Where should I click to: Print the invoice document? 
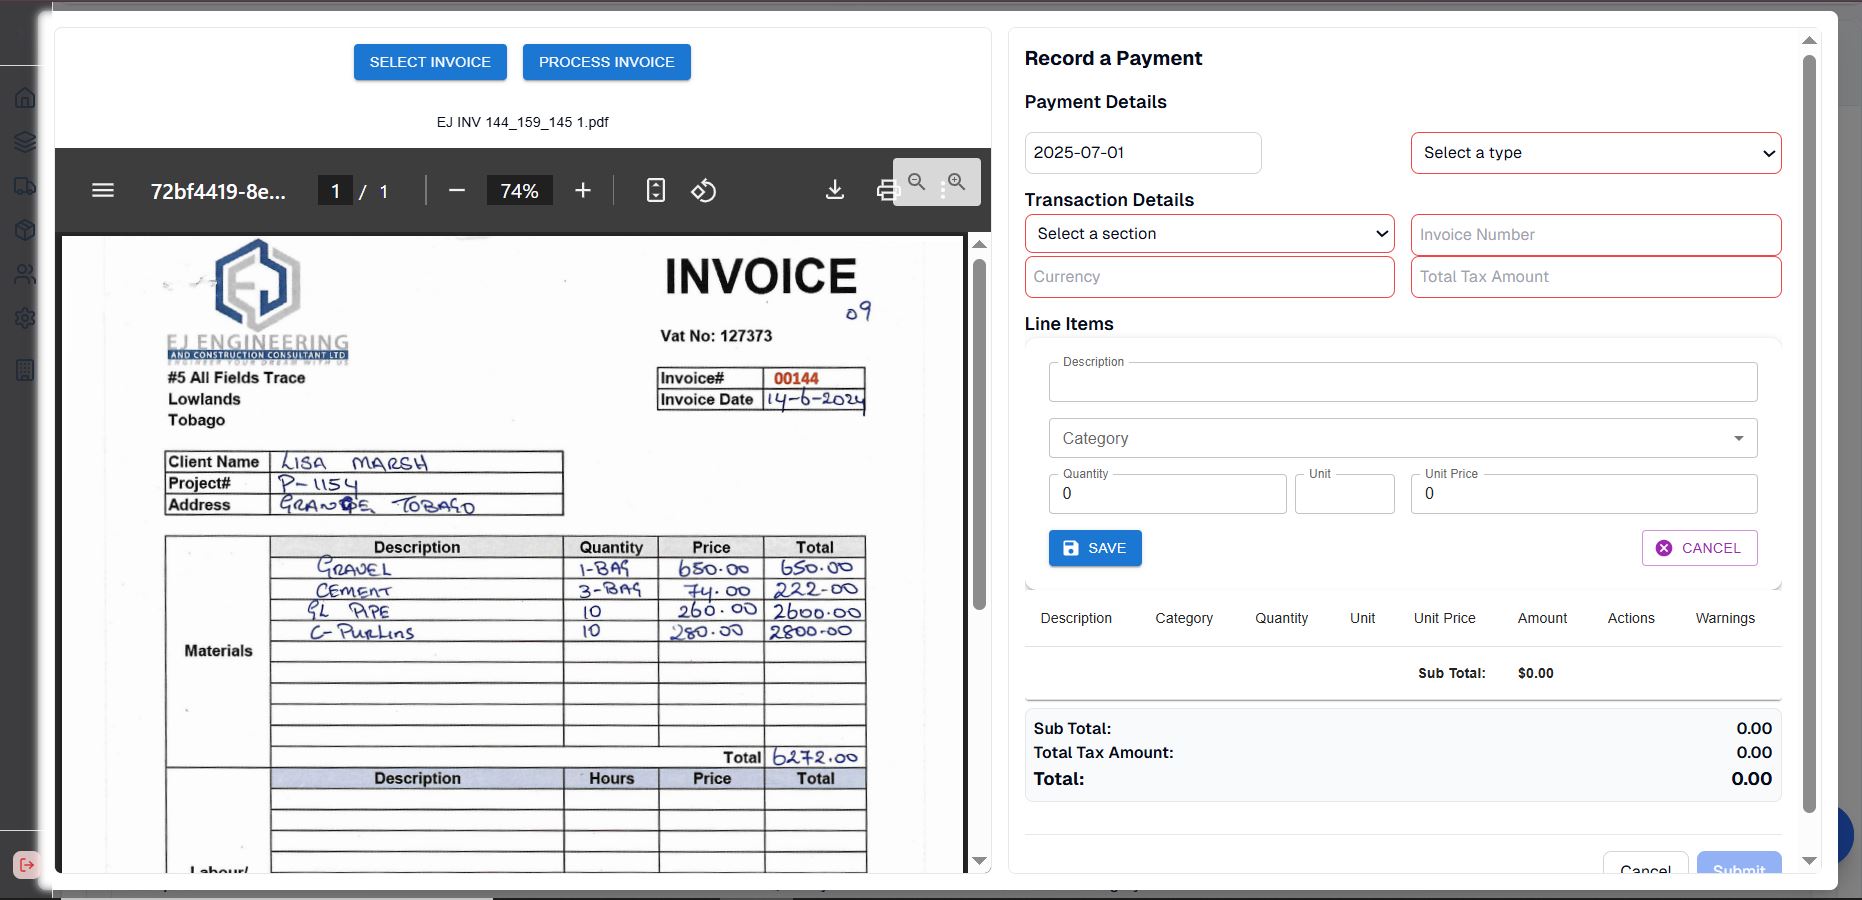tap(889, 189)
